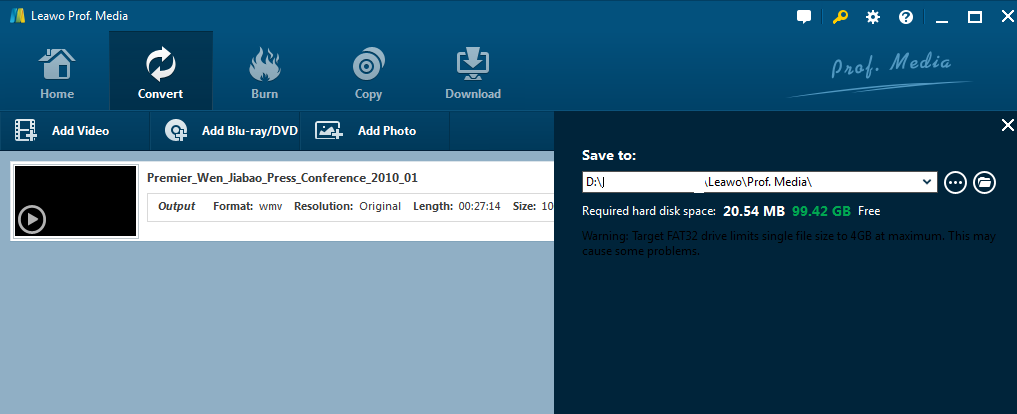Open the Home module

[x=57, y=71]
